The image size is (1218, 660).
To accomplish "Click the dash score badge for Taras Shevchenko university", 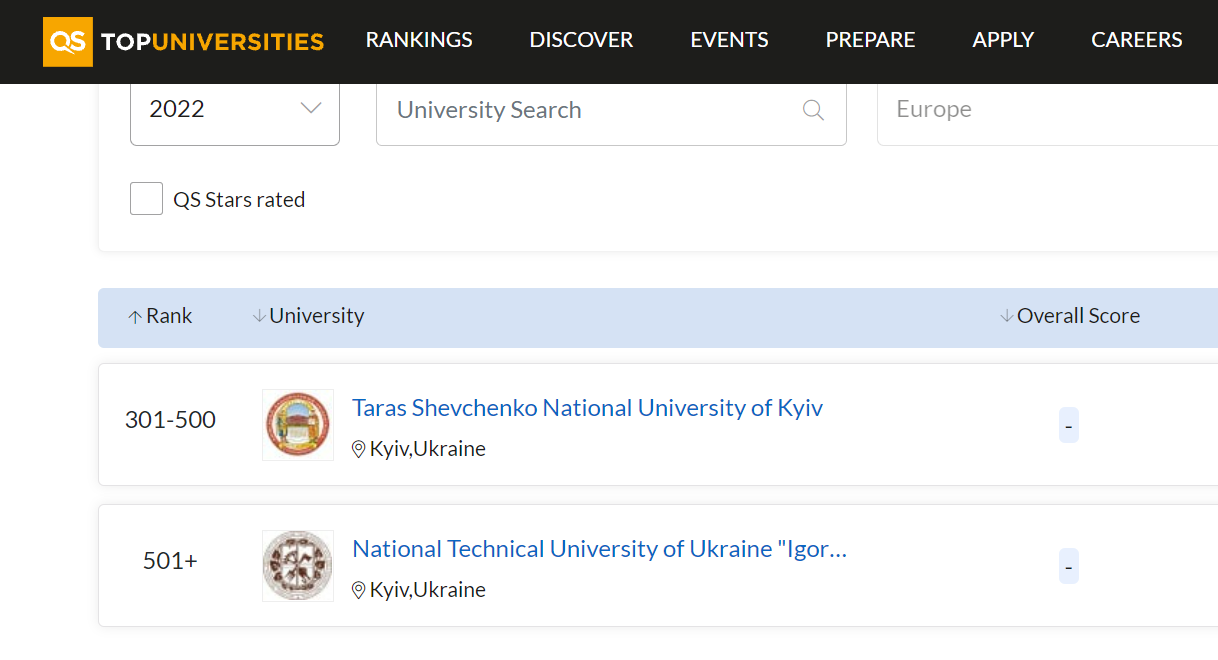I will (1068, 425).
